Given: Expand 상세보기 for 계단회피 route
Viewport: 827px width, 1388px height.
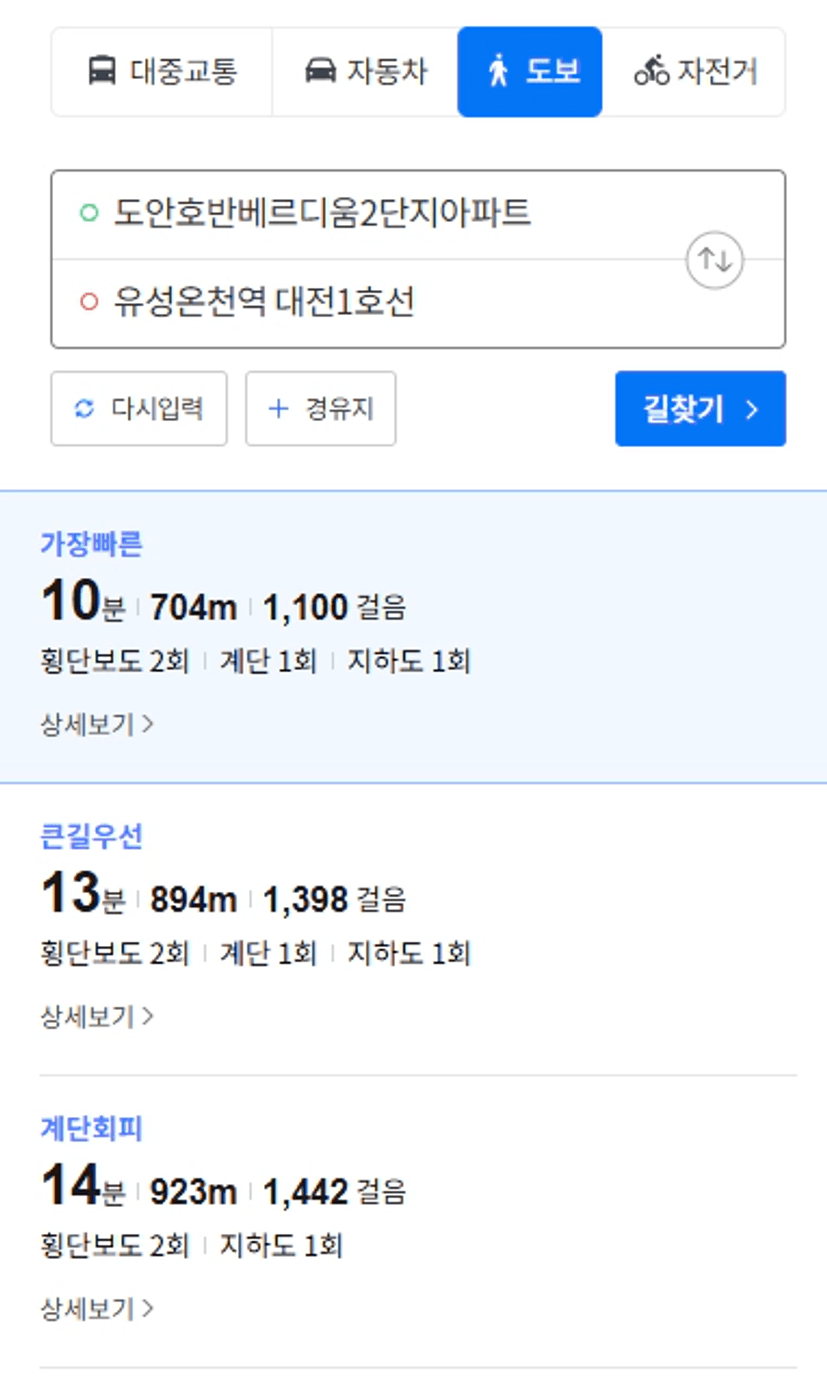Looking at the screenshot, I should click(x=97, y=1309).
